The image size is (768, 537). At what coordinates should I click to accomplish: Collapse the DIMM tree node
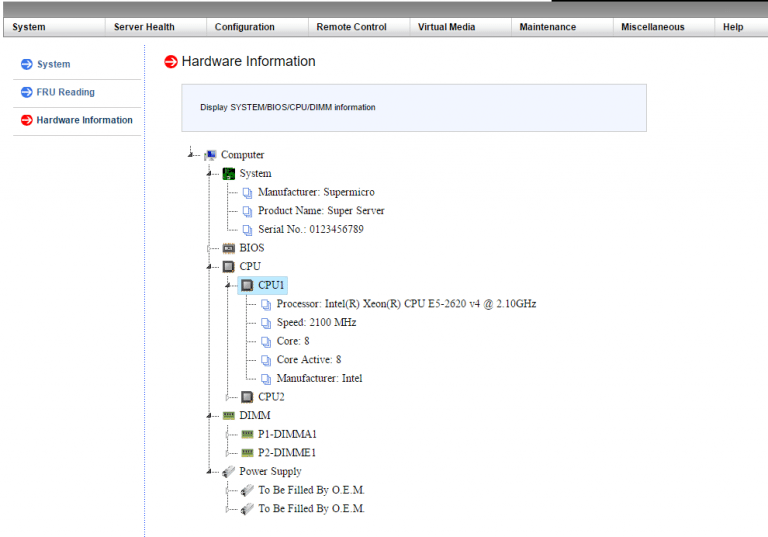click(209, 416)
